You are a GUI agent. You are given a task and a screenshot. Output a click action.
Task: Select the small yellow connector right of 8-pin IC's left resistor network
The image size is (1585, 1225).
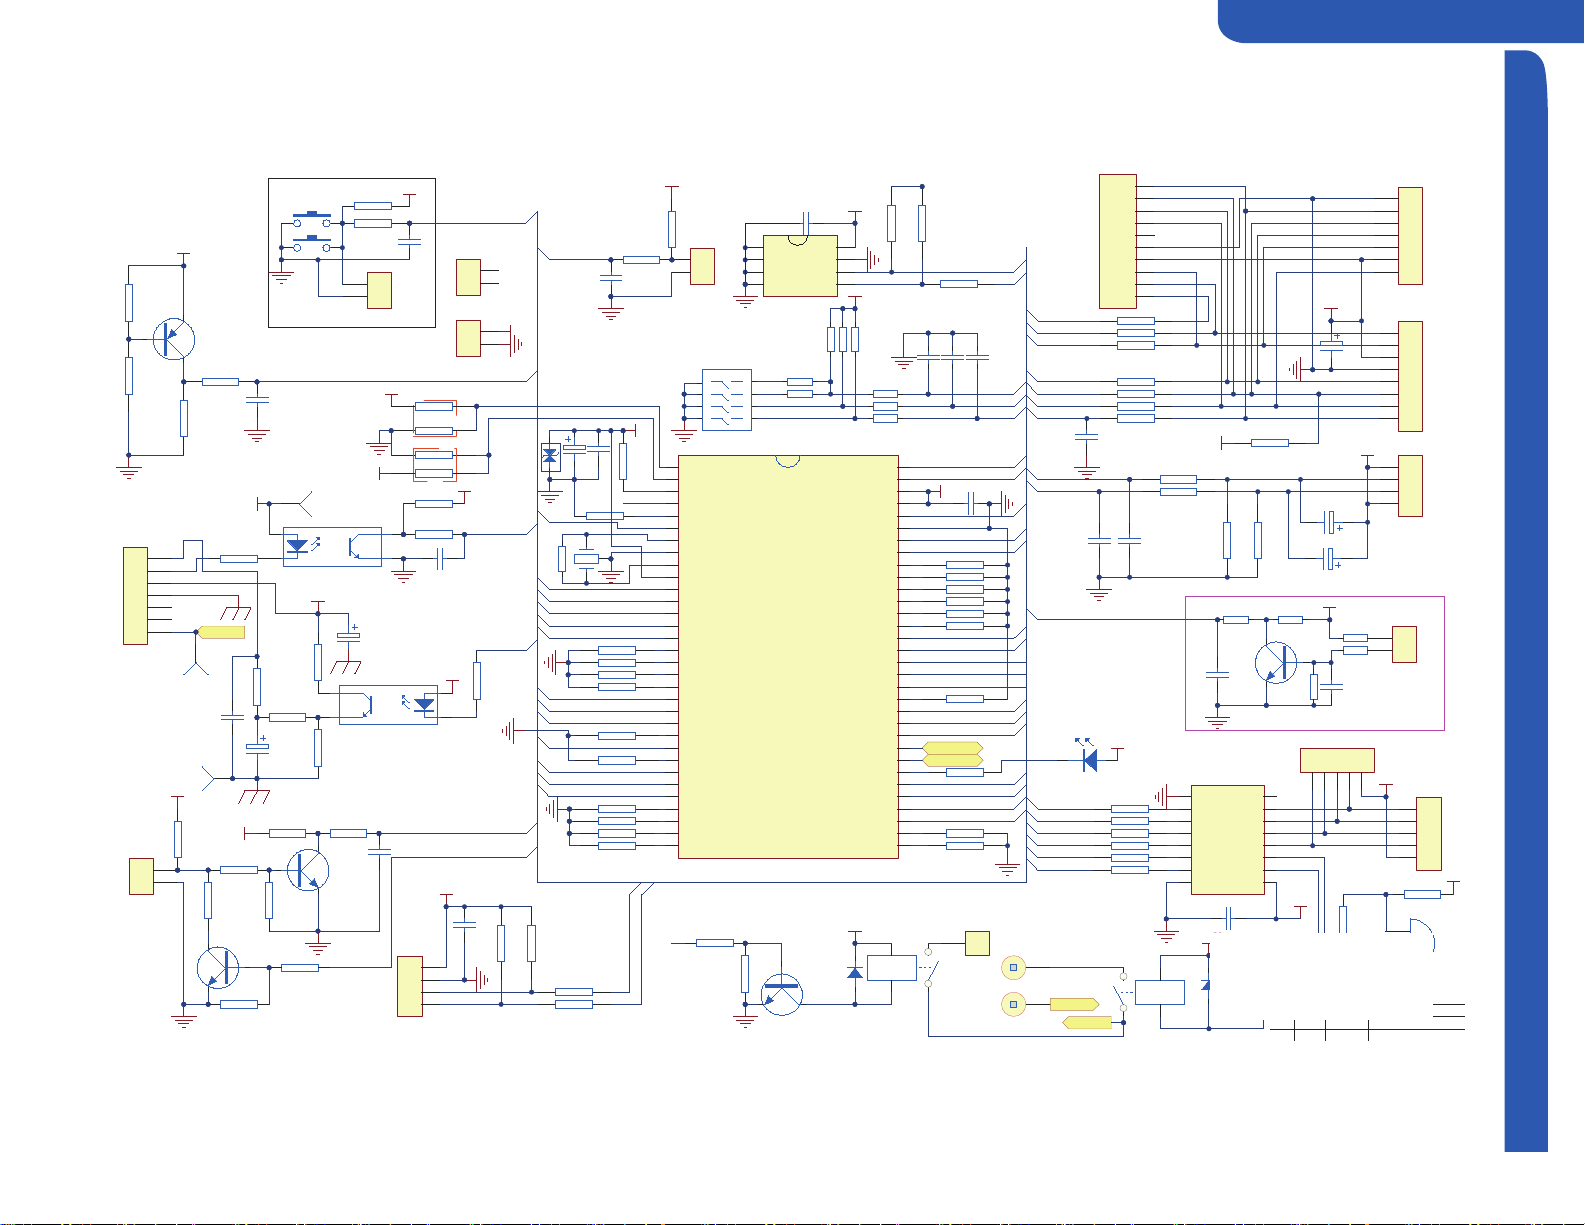703,266
